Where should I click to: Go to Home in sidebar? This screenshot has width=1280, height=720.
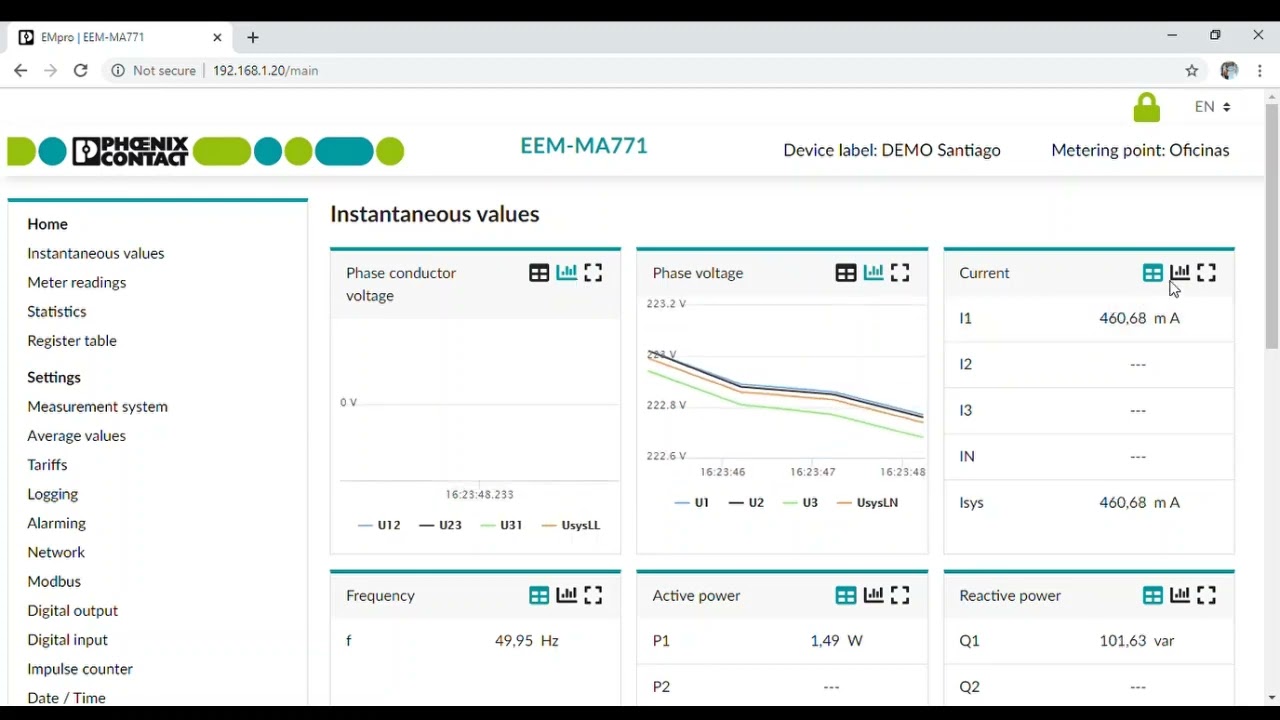(48, 224)
